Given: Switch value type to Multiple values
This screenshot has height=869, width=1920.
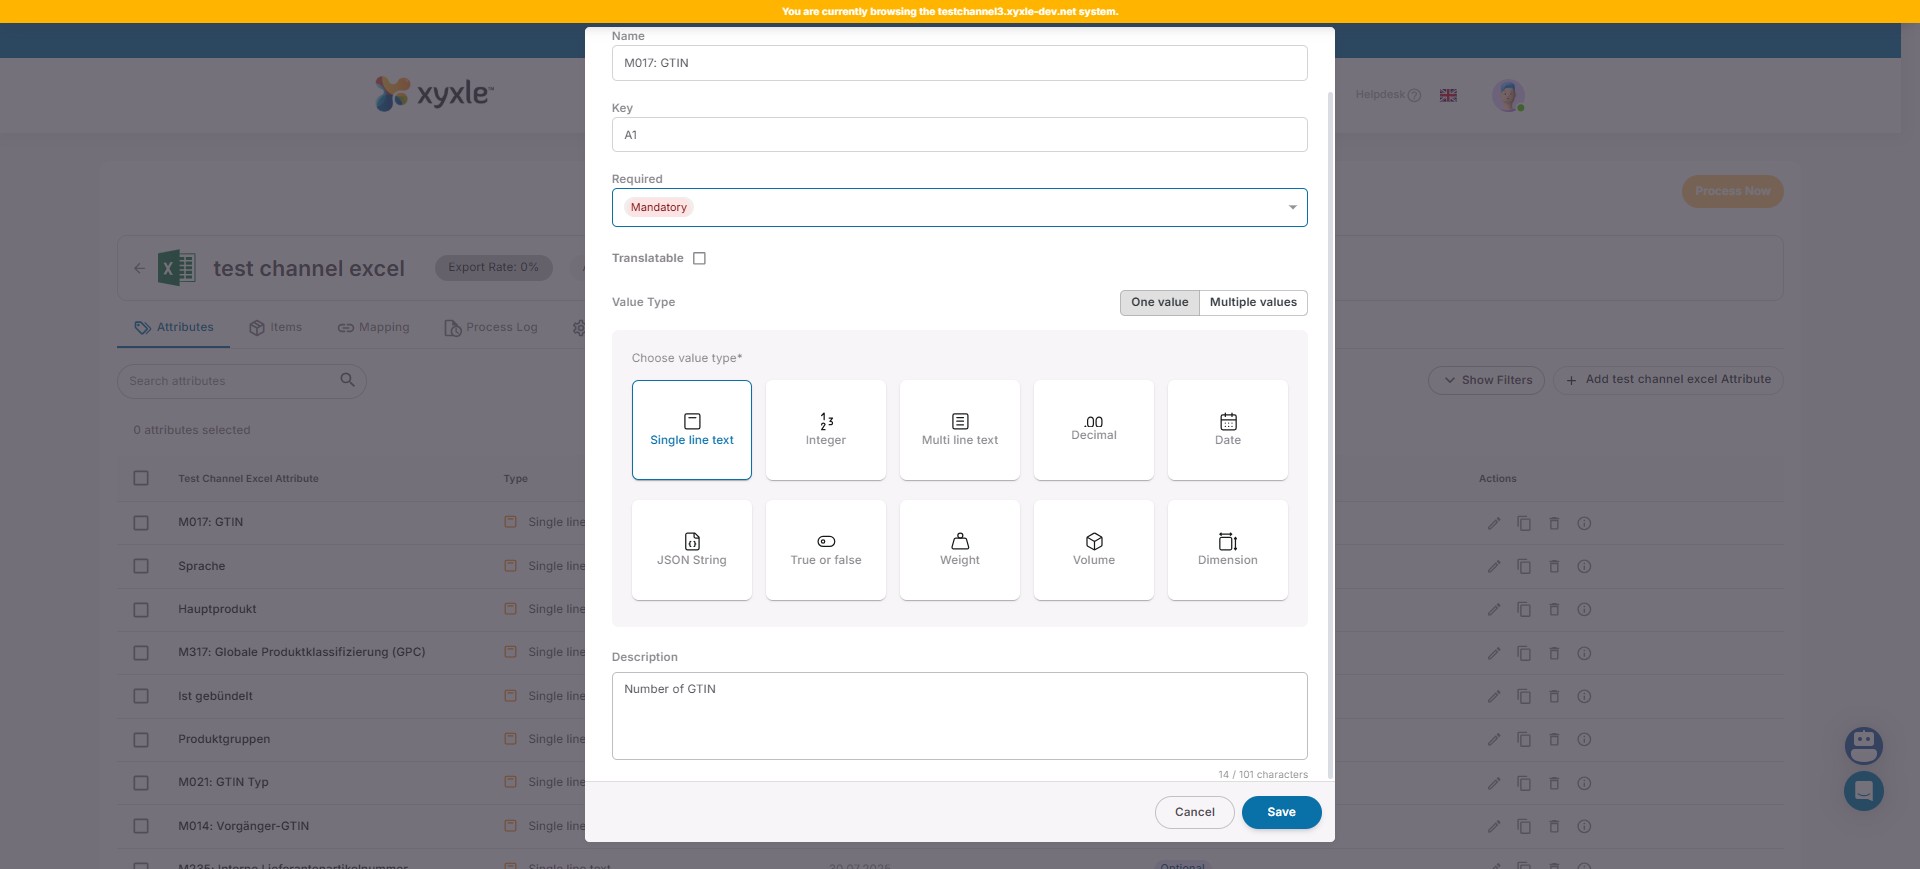Looking at the screenshot, I should click(1252, 302).
